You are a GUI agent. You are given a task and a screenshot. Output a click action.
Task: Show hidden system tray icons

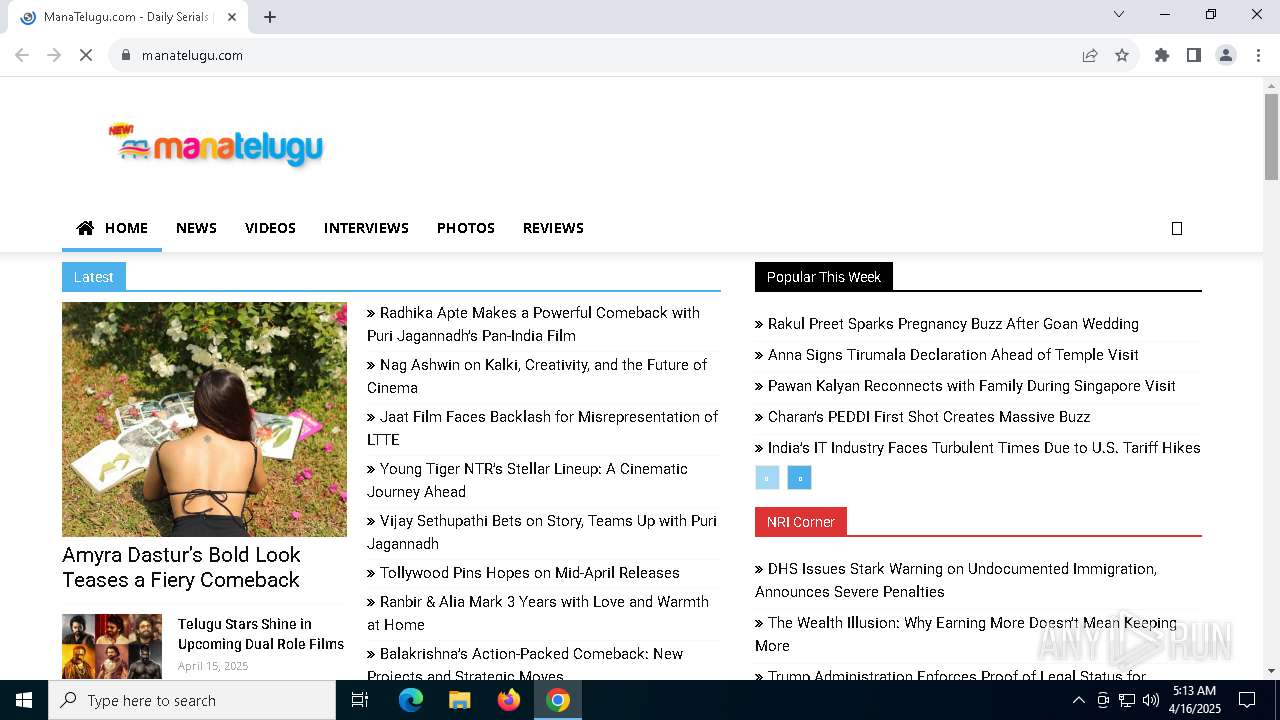(1078, 700)
